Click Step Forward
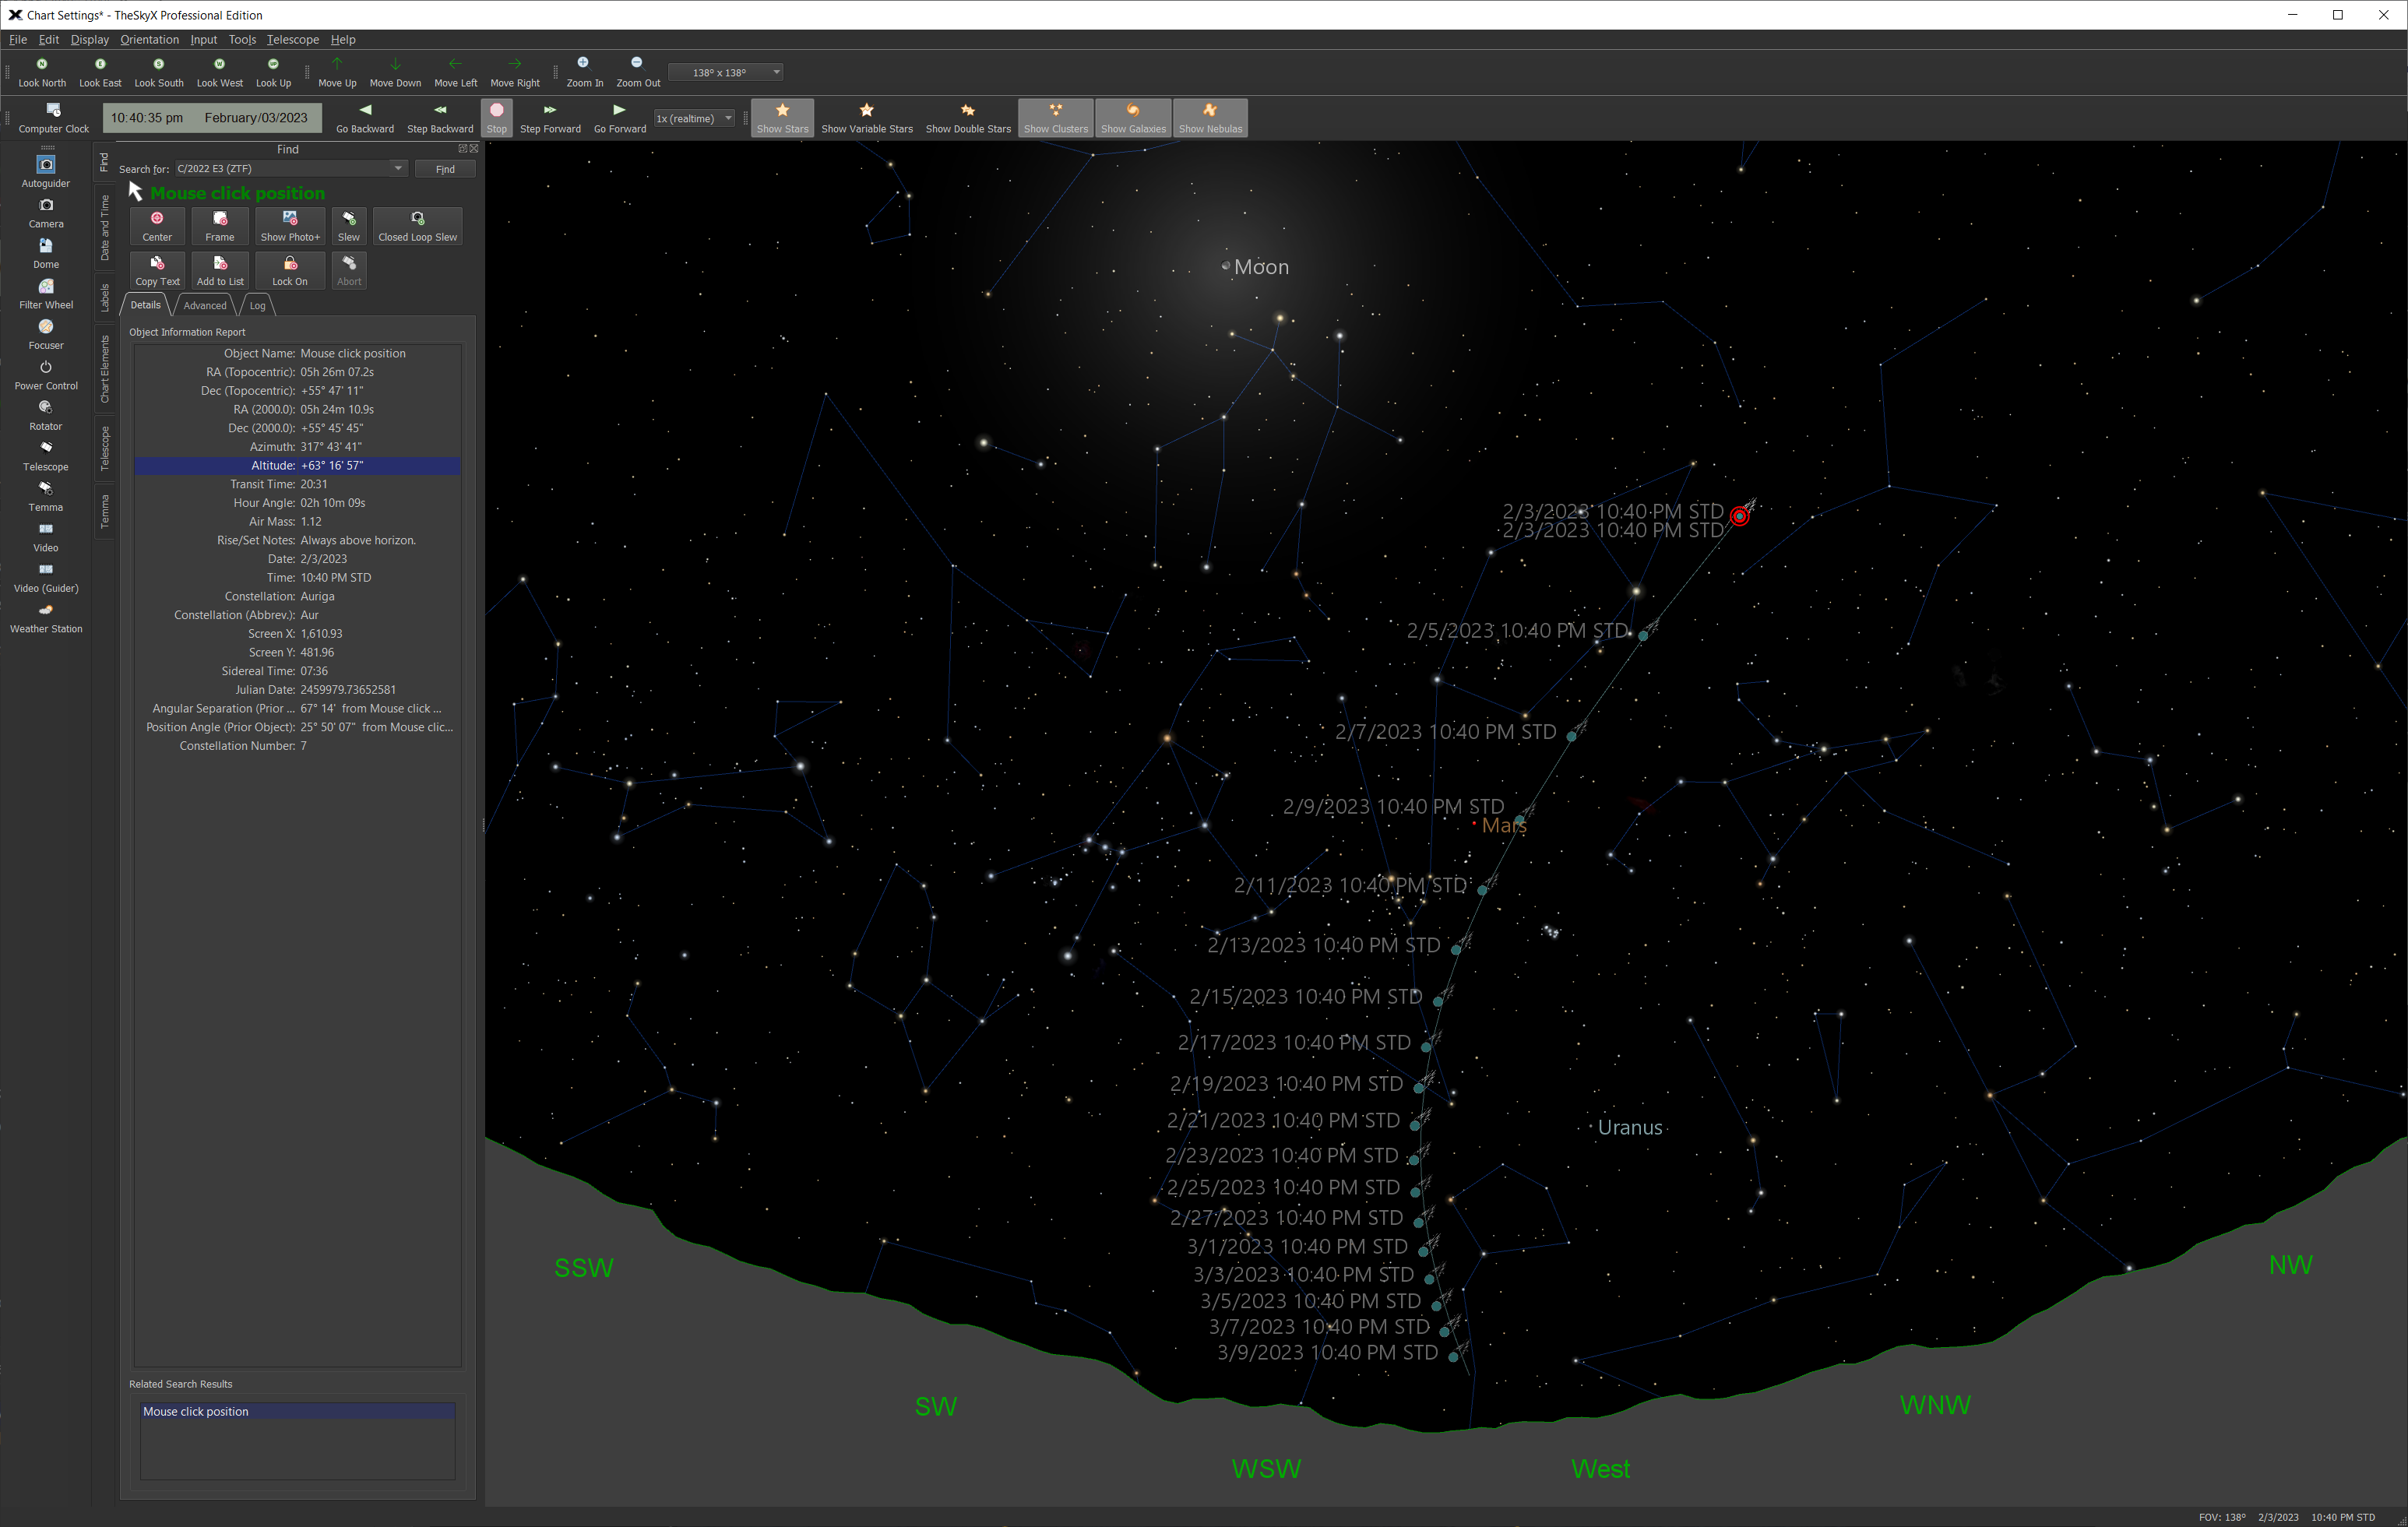The height and width of the screenshot is (1527, 2408). pyautogui.click(x=550, y=117)
